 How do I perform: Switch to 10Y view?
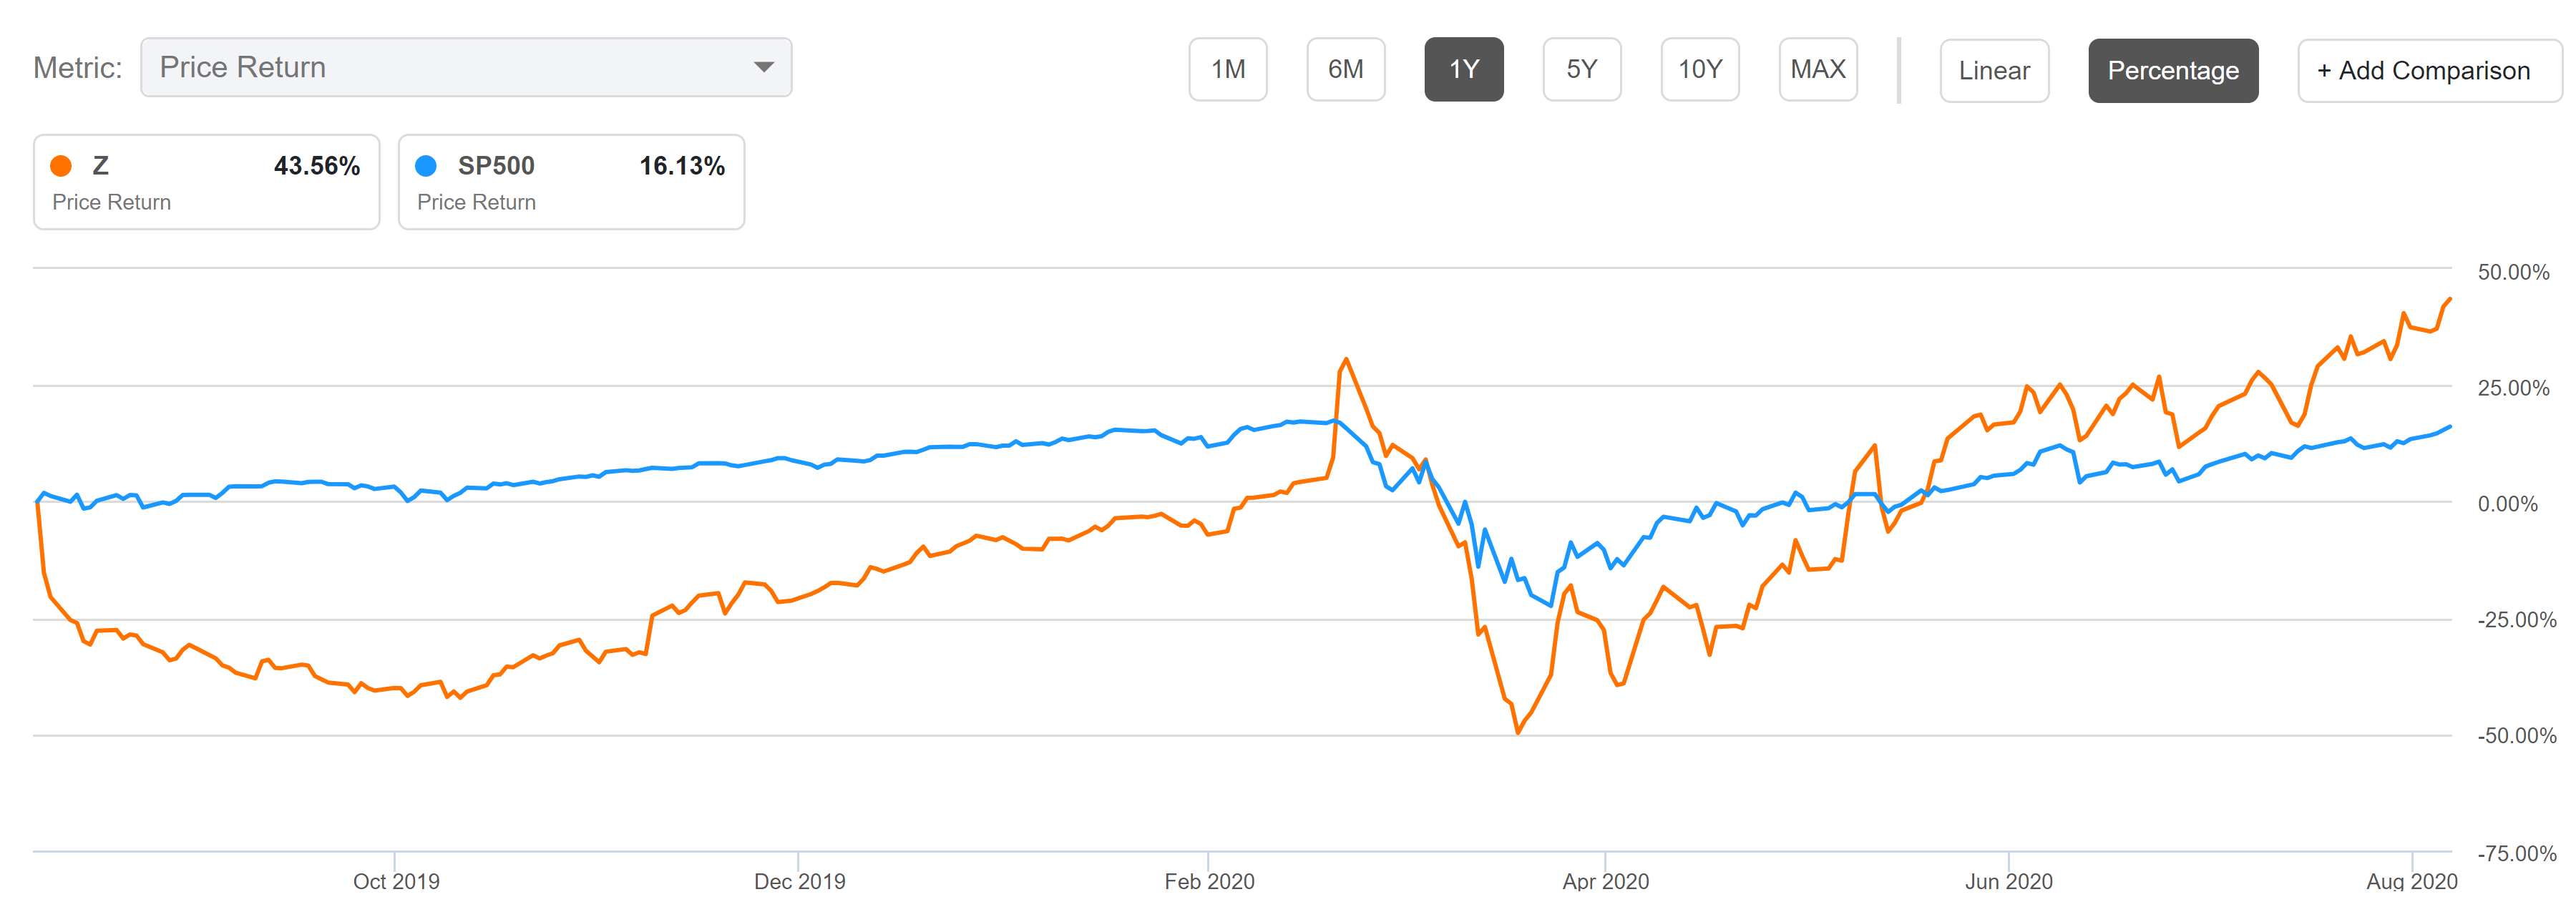(1700, 69)
